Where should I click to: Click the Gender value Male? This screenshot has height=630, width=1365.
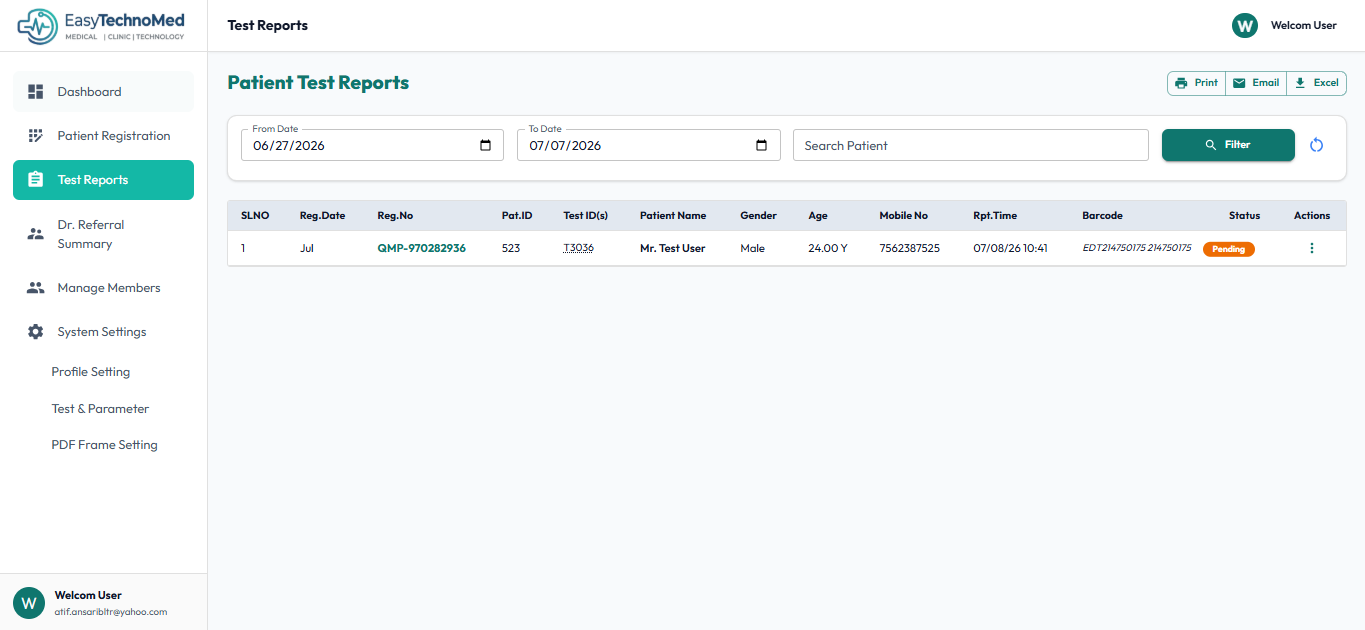[x=752, y=248]
